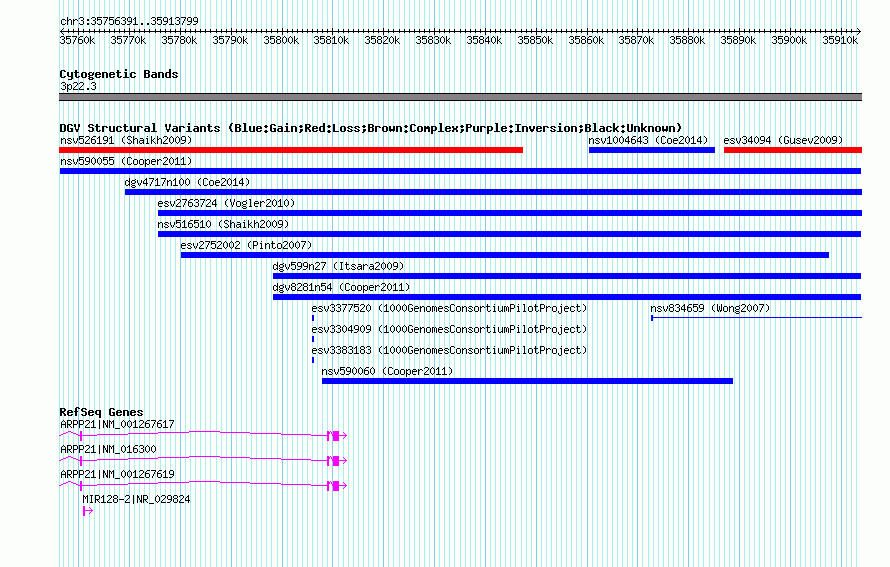
Task: Open esv3304909 1000 Genomes variant label
Action: [x=450, y=329]
